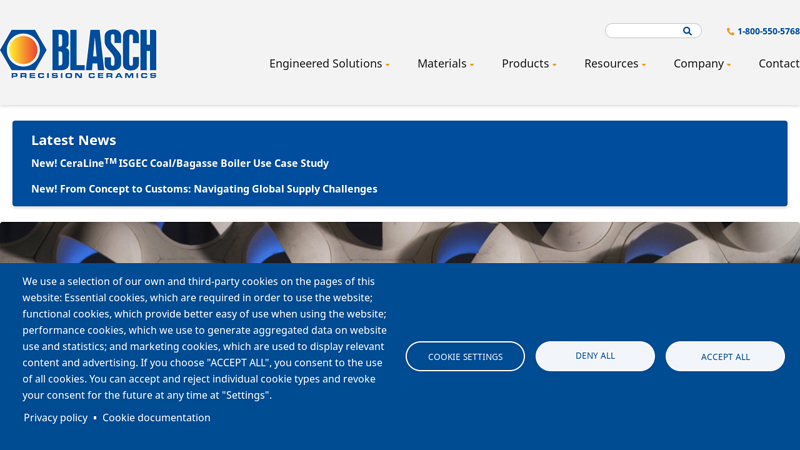Open Cookie Settings
Screen dimensions: 800x450
(465, 357)
